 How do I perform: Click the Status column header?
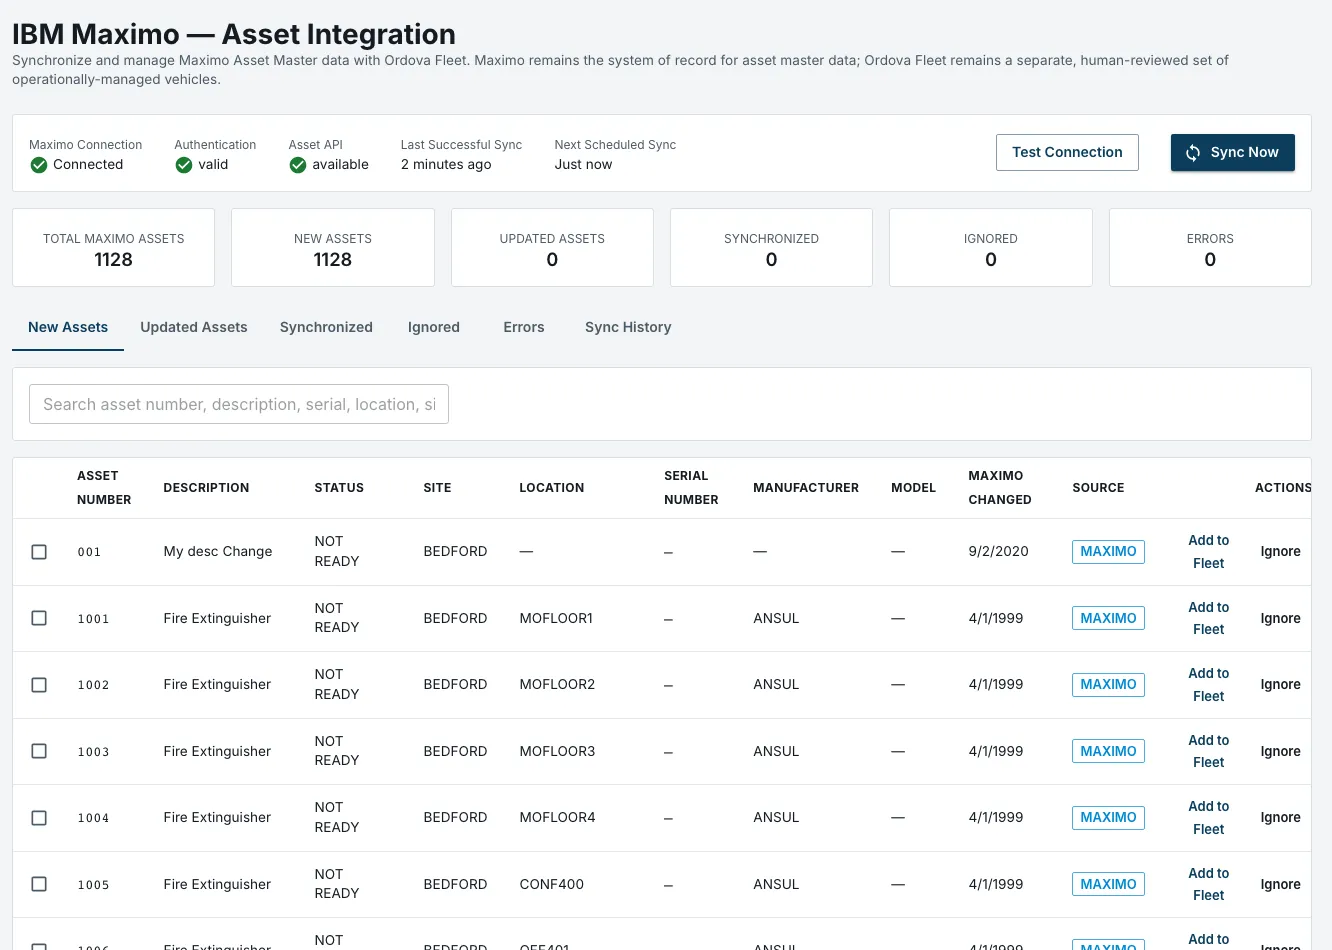(x=339, y=488)
